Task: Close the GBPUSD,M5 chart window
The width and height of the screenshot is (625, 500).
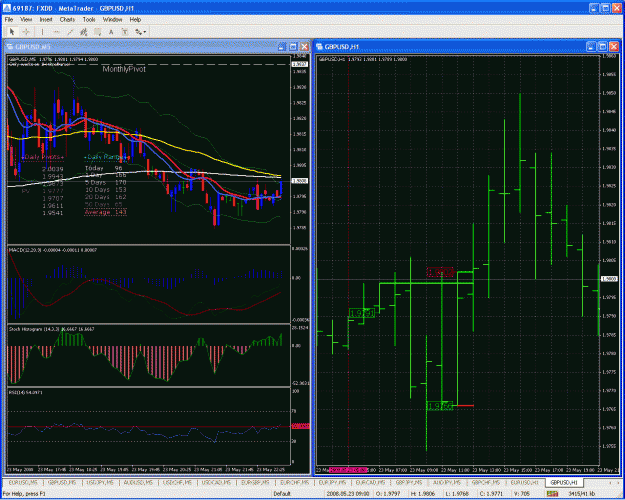Action: point(305,47)
